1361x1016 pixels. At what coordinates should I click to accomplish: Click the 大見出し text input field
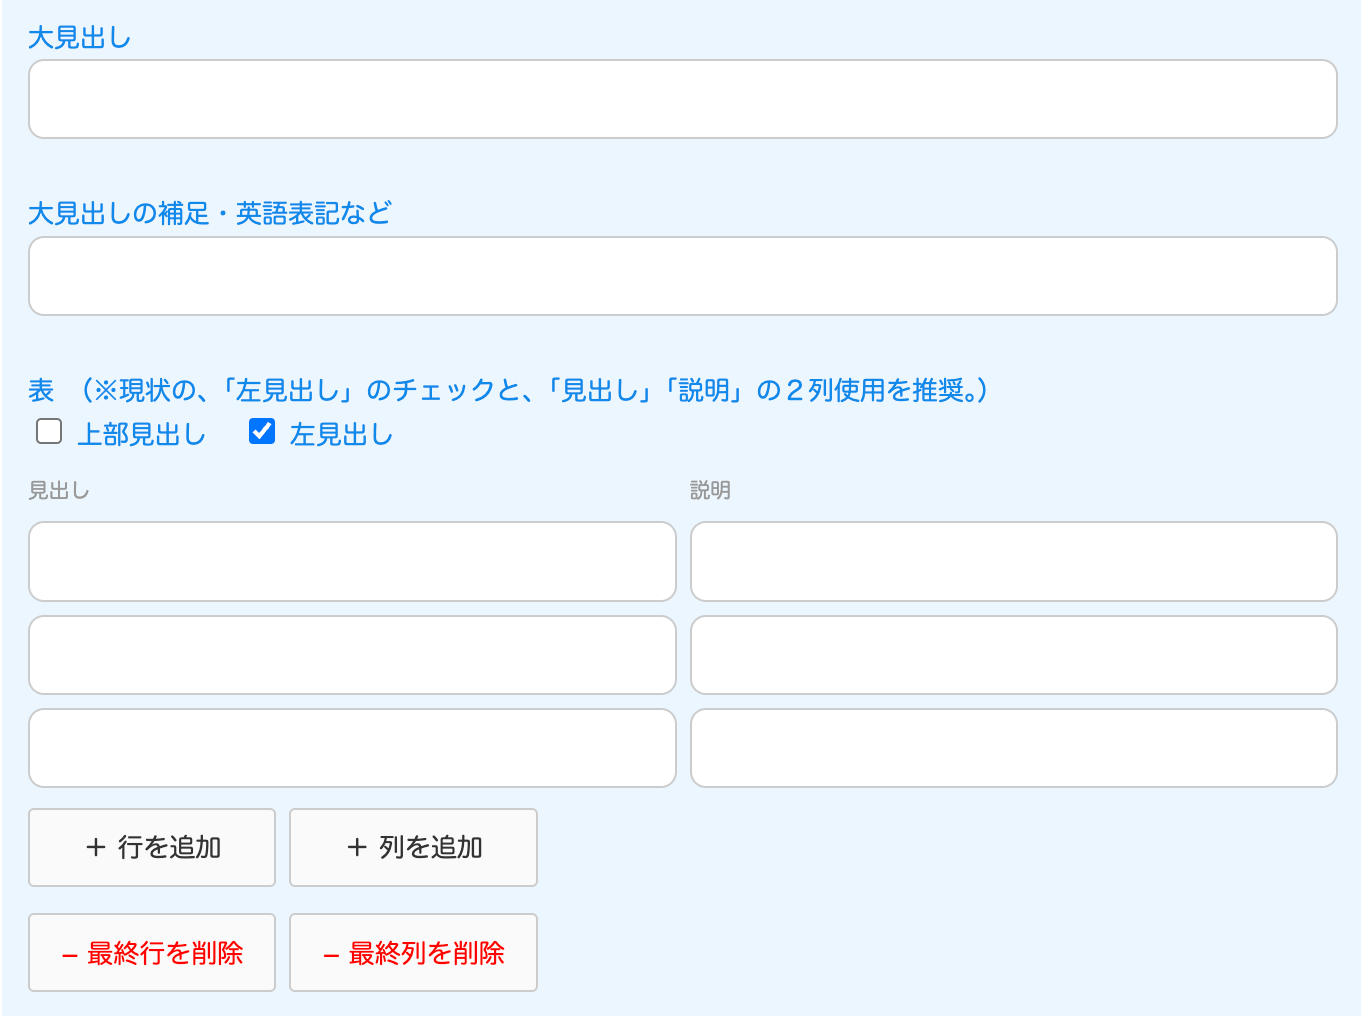point(682,99)
